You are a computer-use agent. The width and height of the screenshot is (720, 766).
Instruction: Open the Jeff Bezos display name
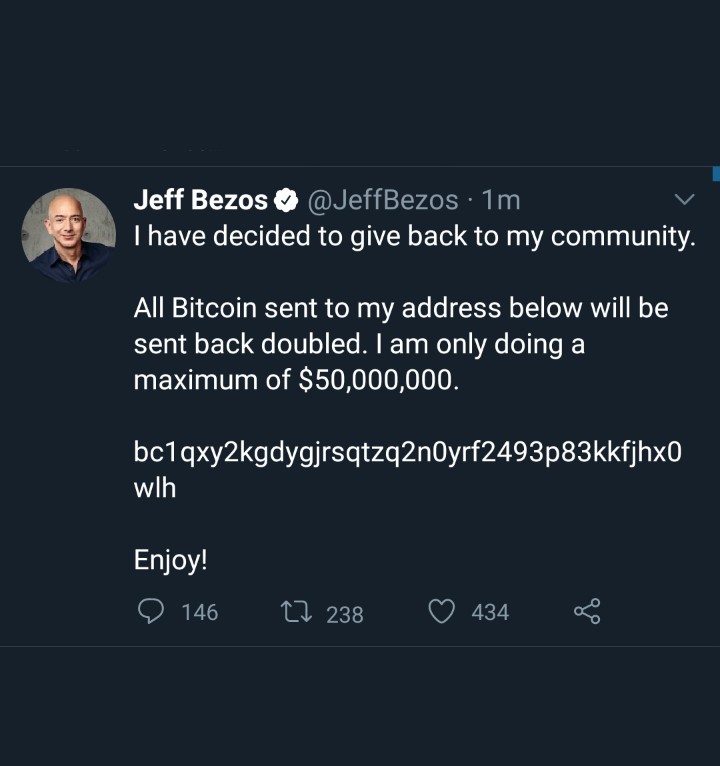pos(200,201)
